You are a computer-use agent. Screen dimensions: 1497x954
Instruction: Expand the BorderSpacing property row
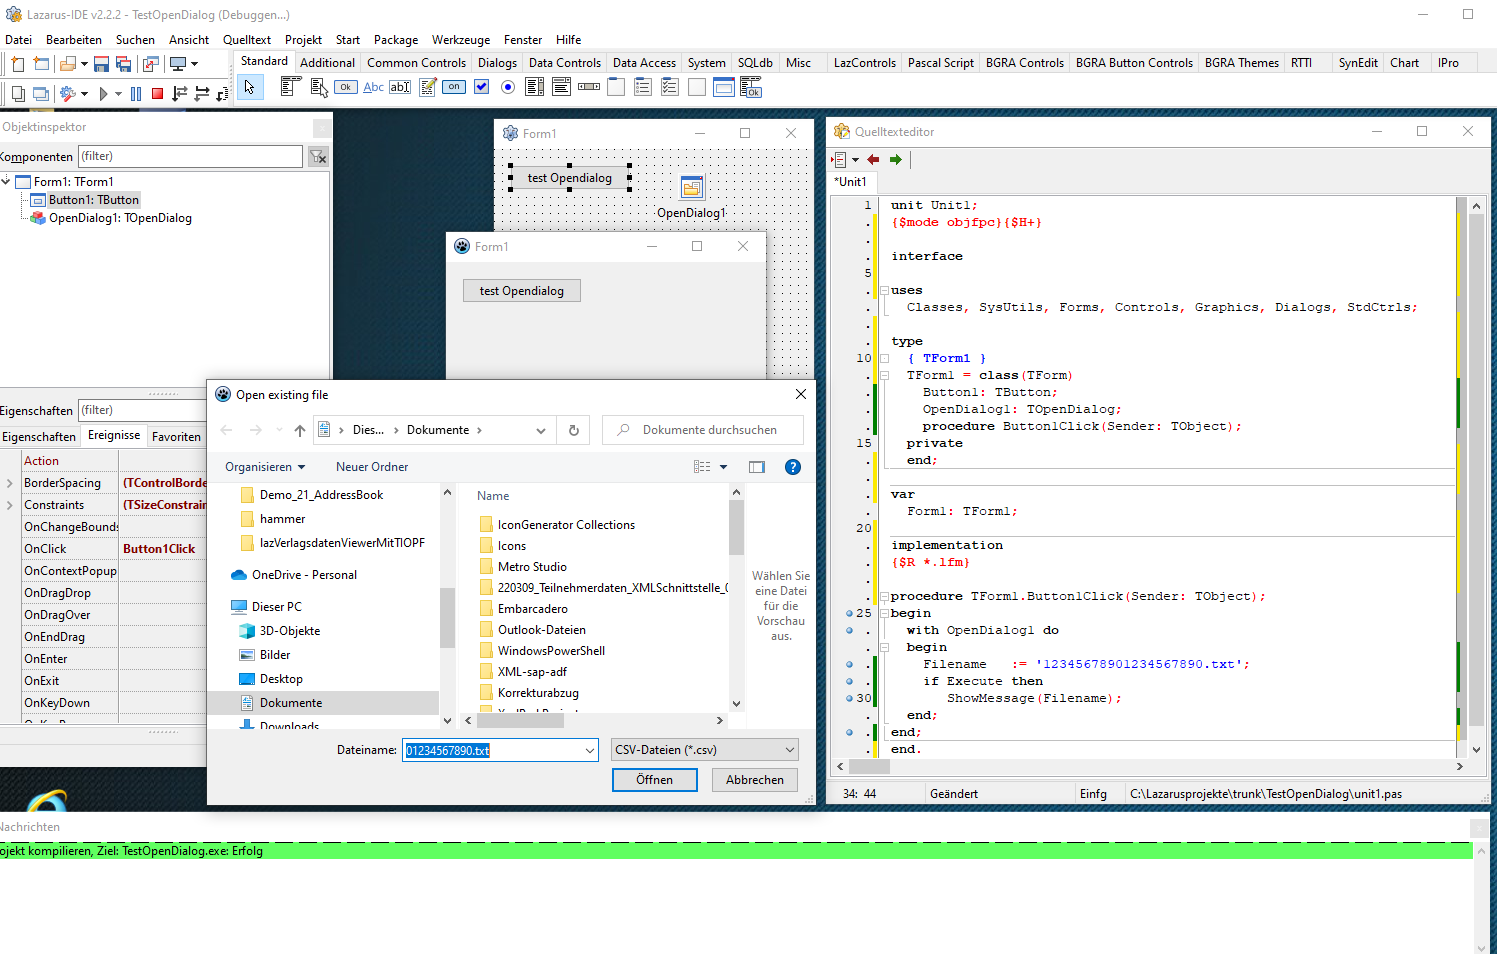coord(10,483)
